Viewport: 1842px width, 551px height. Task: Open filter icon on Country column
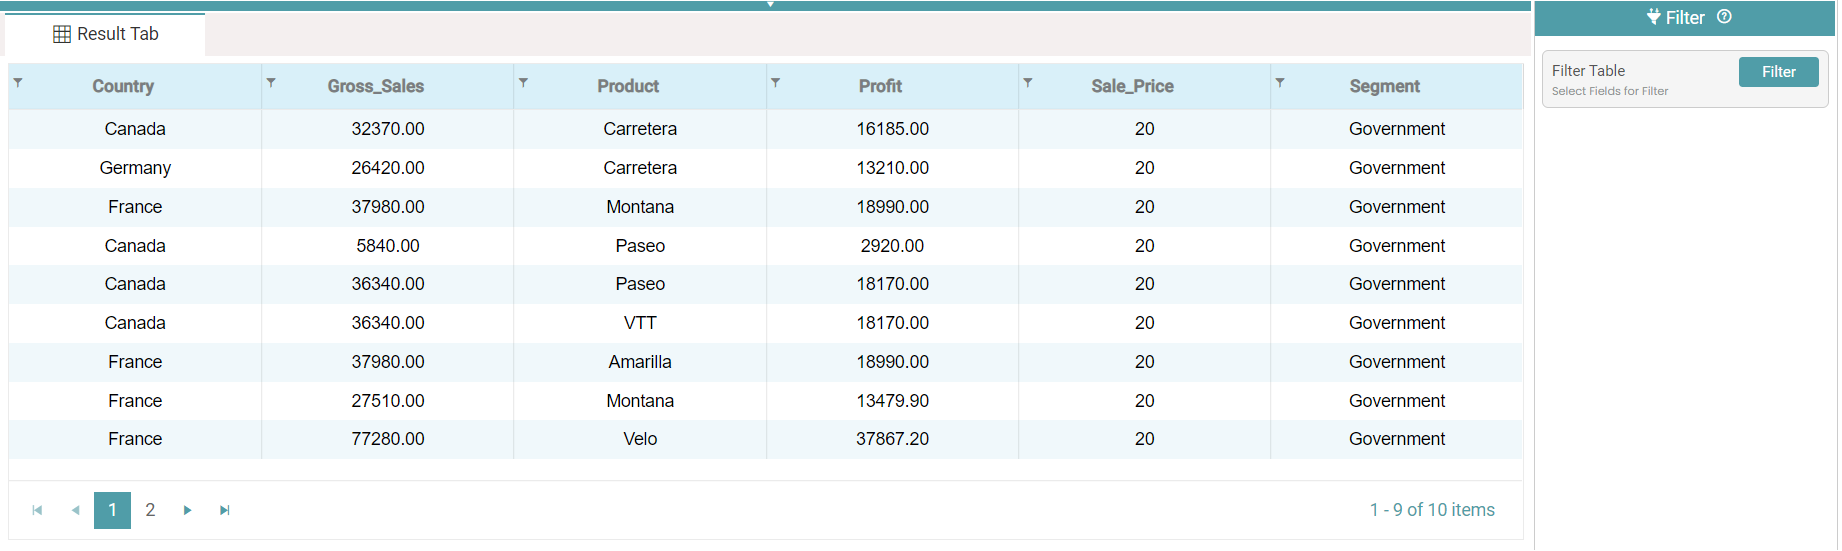[18, 83]
